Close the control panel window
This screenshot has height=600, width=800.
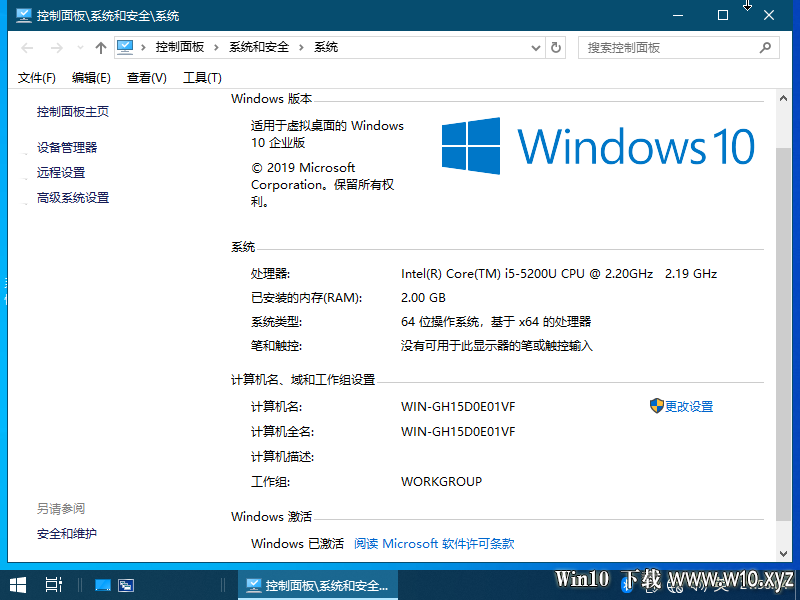click(769, 15)
